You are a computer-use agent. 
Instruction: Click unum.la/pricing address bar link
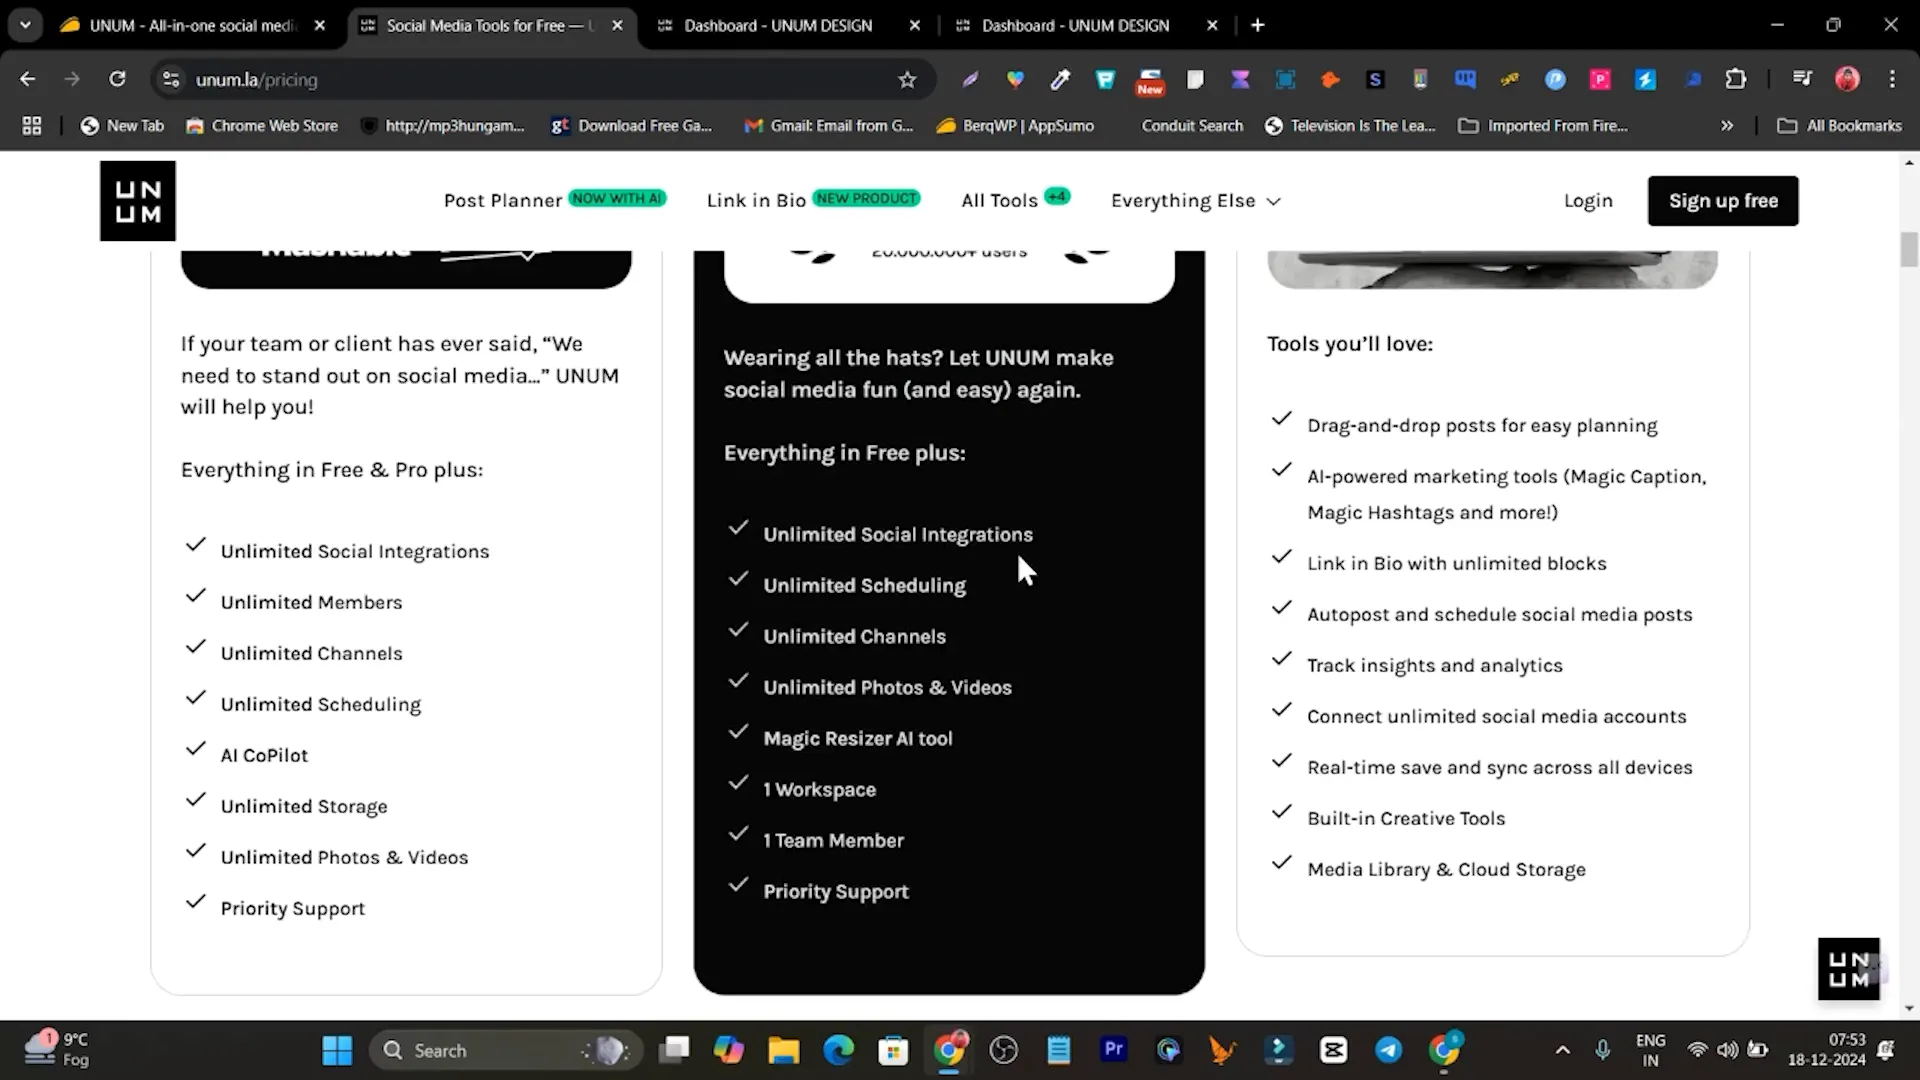pos(256,80)
